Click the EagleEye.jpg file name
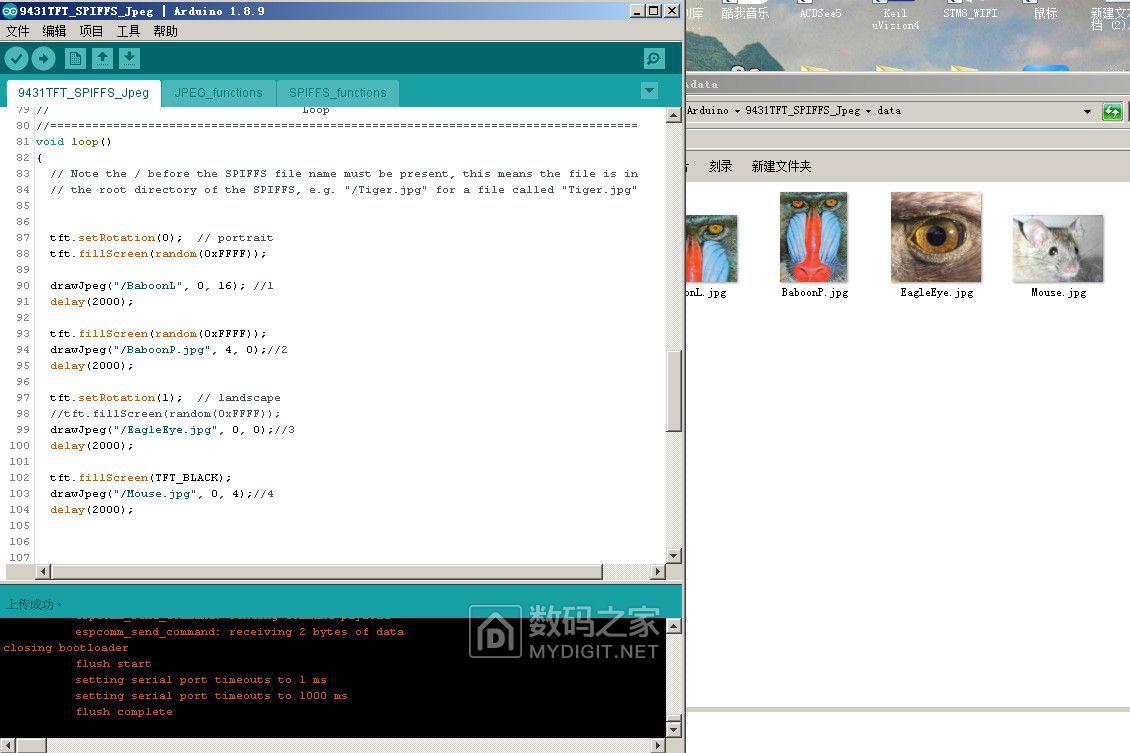The image size is (1130, 753). (936, 293)
